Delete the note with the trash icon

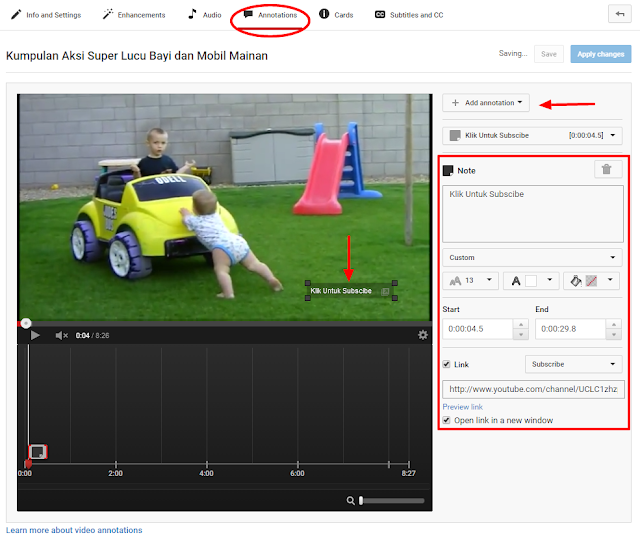[x=608, y=169]
